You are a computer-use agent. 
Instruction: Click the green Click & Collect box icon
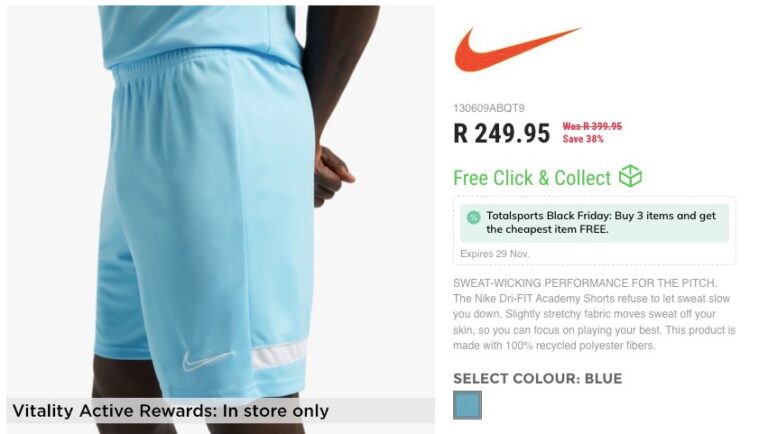coord(630,176)
